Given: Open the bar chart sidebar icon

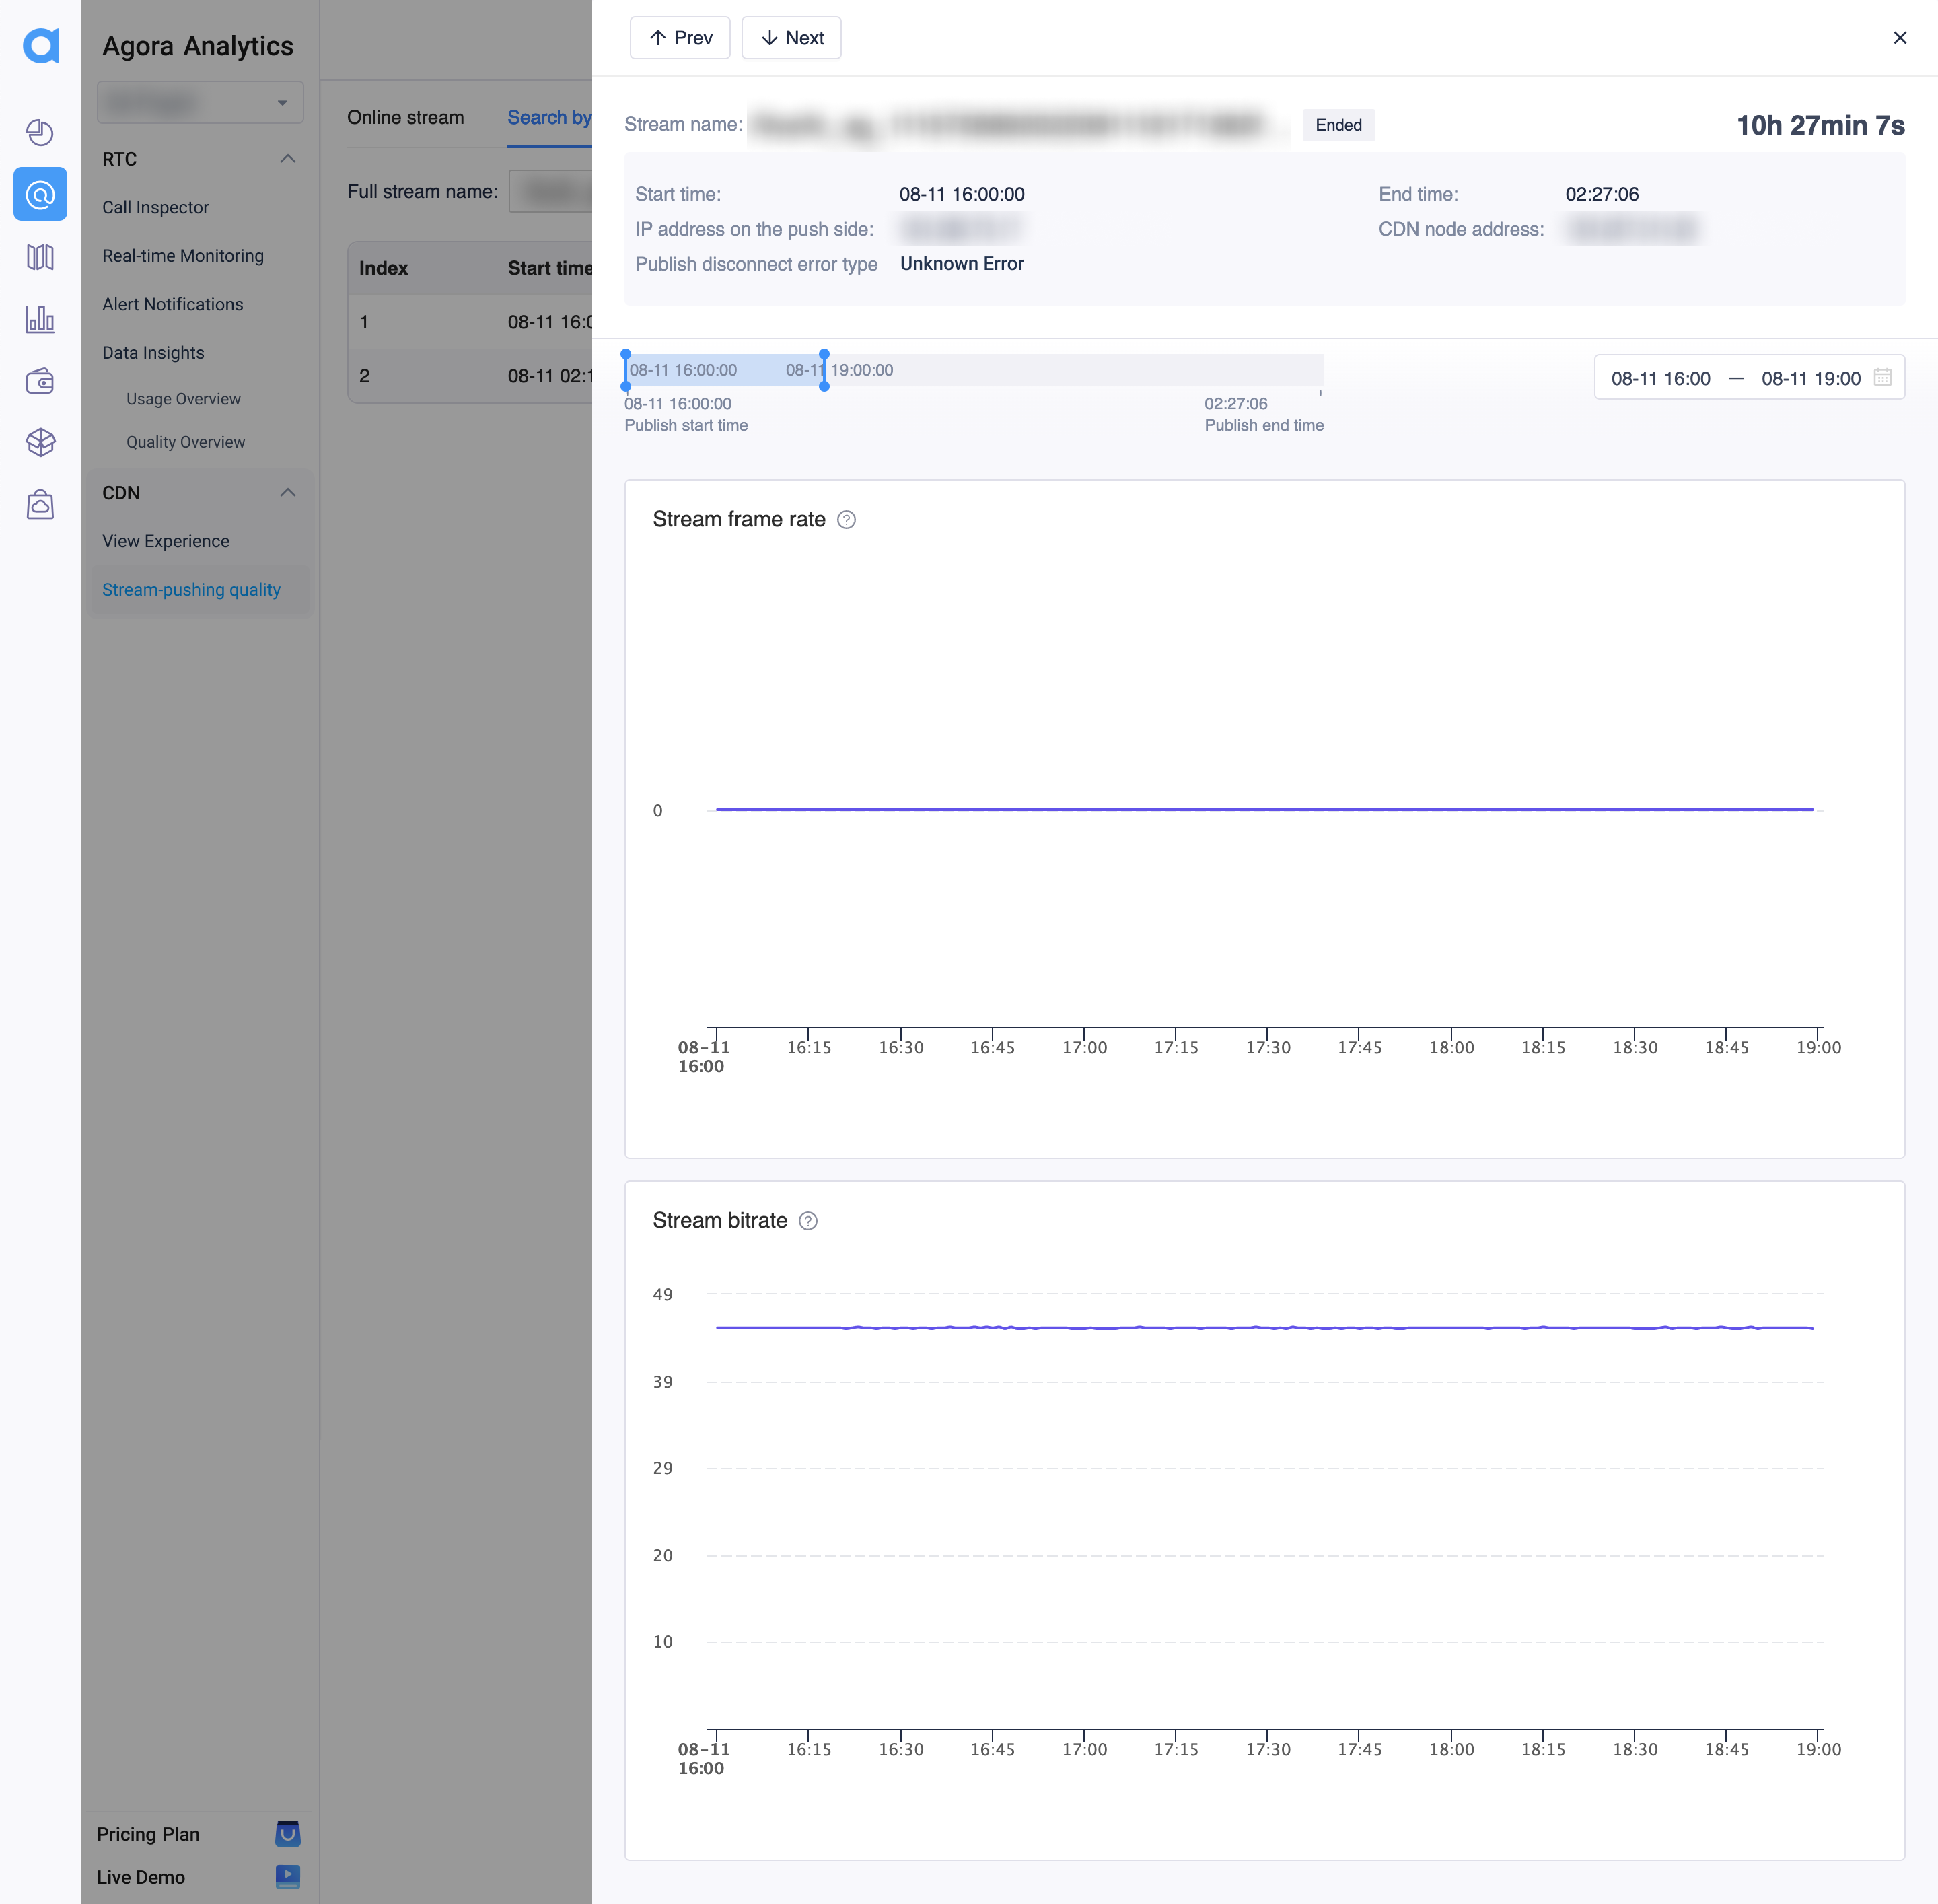Looking at the screenshot, I should tap(40, 319).
